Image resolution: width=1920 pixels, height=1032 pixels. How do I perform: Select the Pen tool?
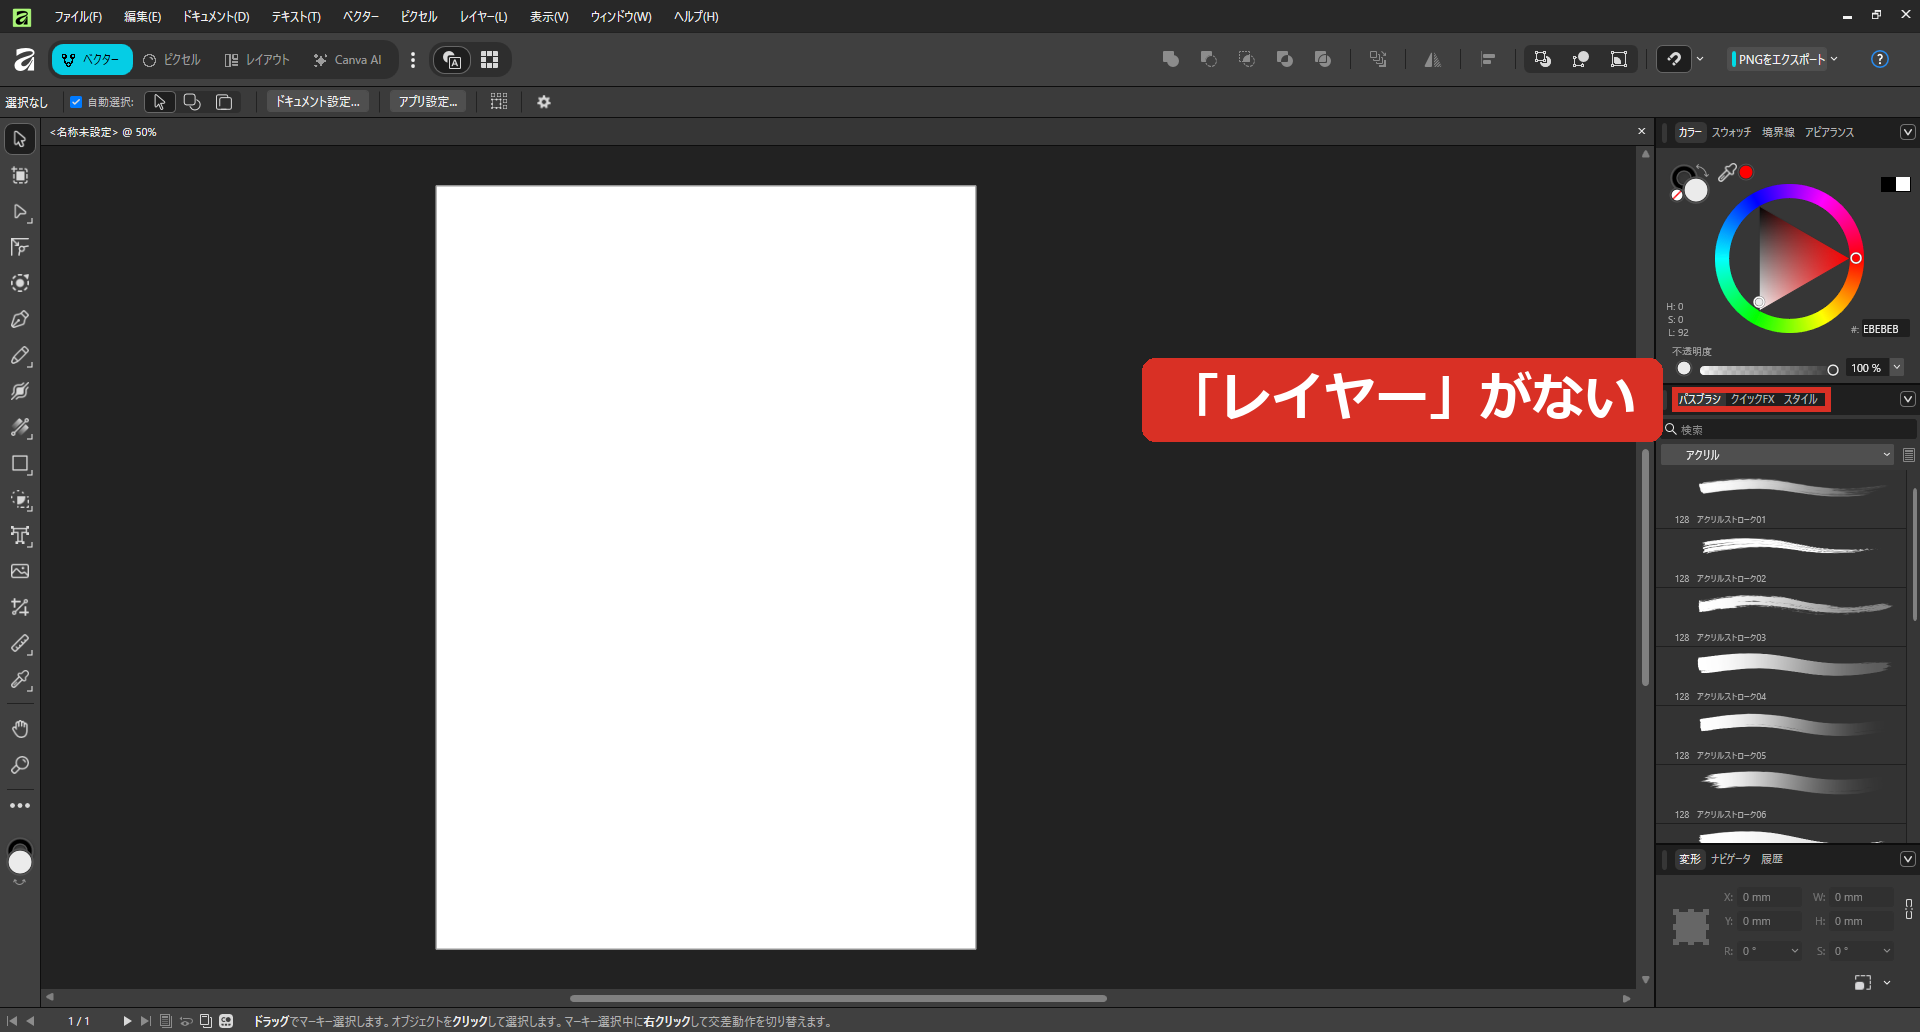20,320
